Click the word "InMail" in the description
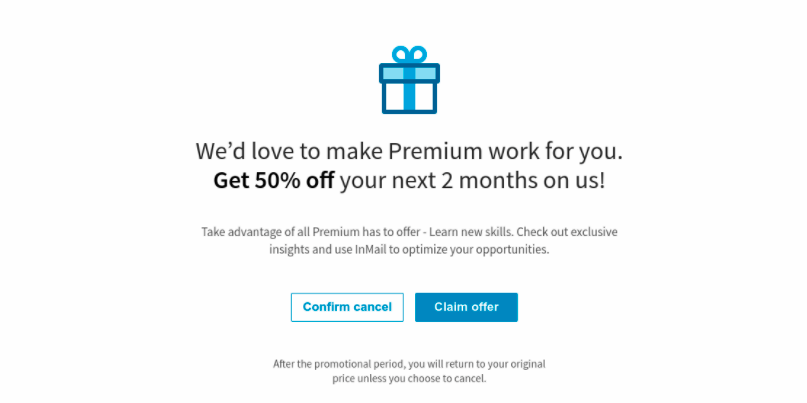This screenshot has height=403, width=807. pos(369,250)
